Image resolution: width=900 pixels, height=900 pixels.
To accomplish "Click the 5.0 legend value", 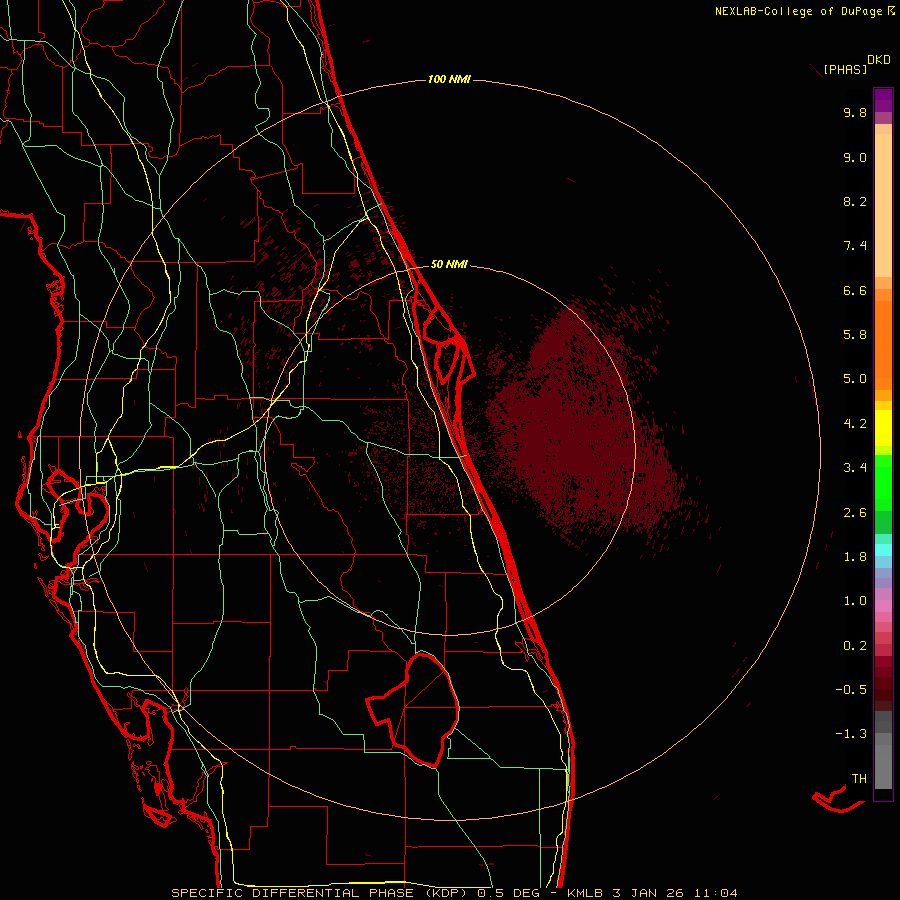I will [855, 379].
